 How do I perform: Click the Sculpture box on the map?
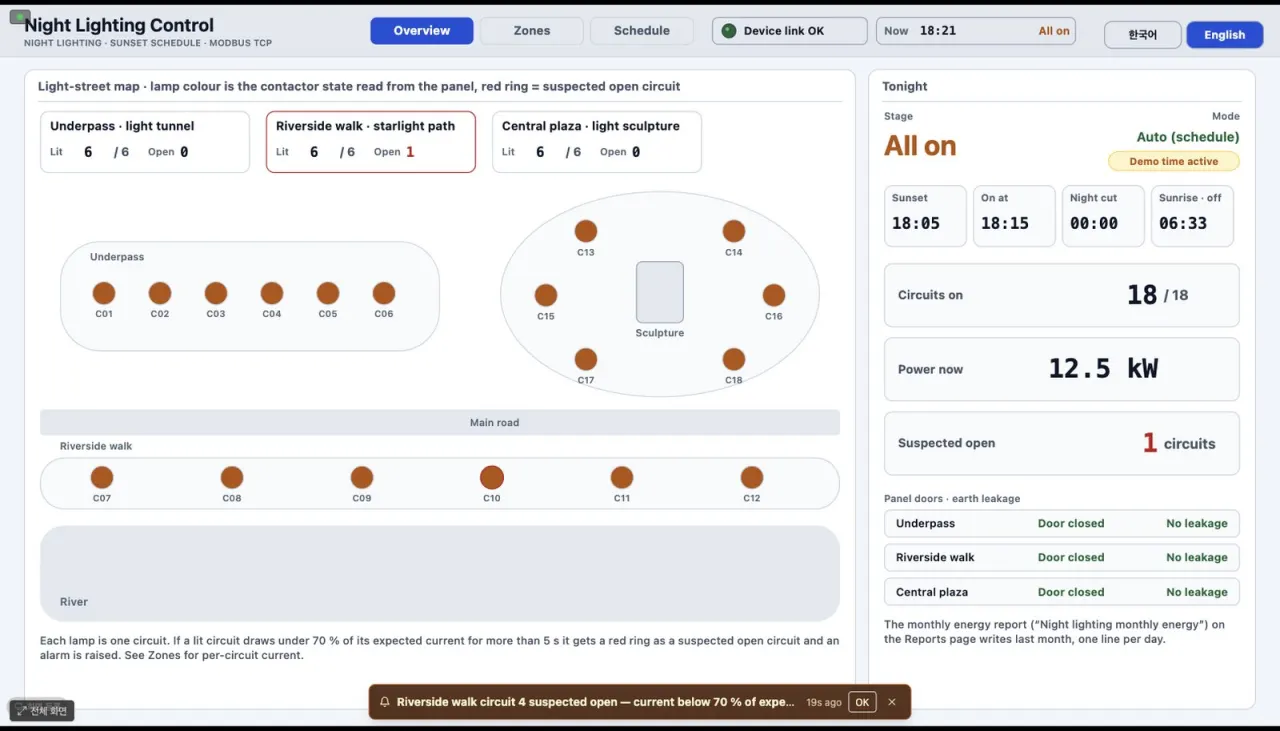click(660, 292)
